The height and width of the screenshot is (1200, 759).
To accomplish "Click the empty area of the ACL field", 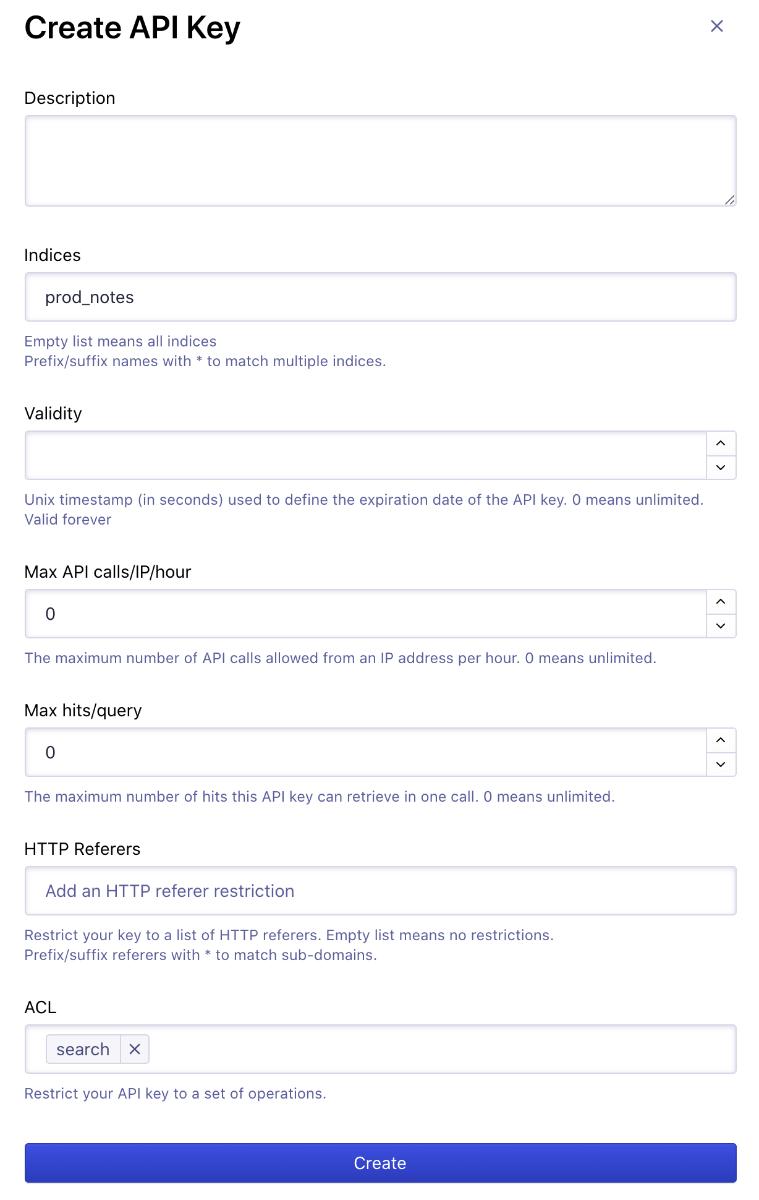I will tap(440, 1049).
